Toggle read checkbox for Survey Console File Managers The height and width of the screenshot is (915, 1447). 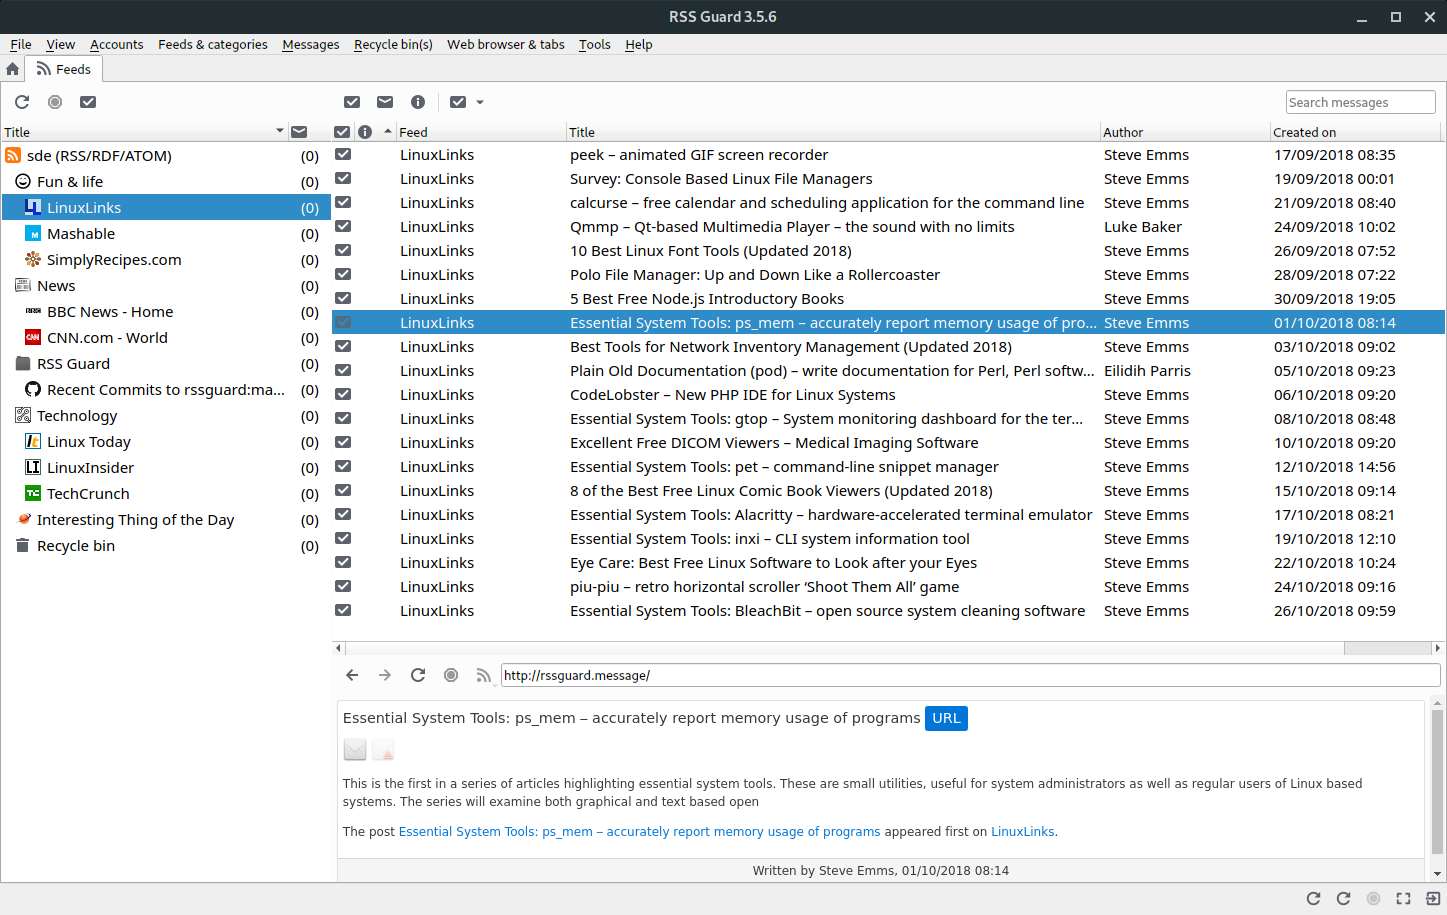[343, 178]
